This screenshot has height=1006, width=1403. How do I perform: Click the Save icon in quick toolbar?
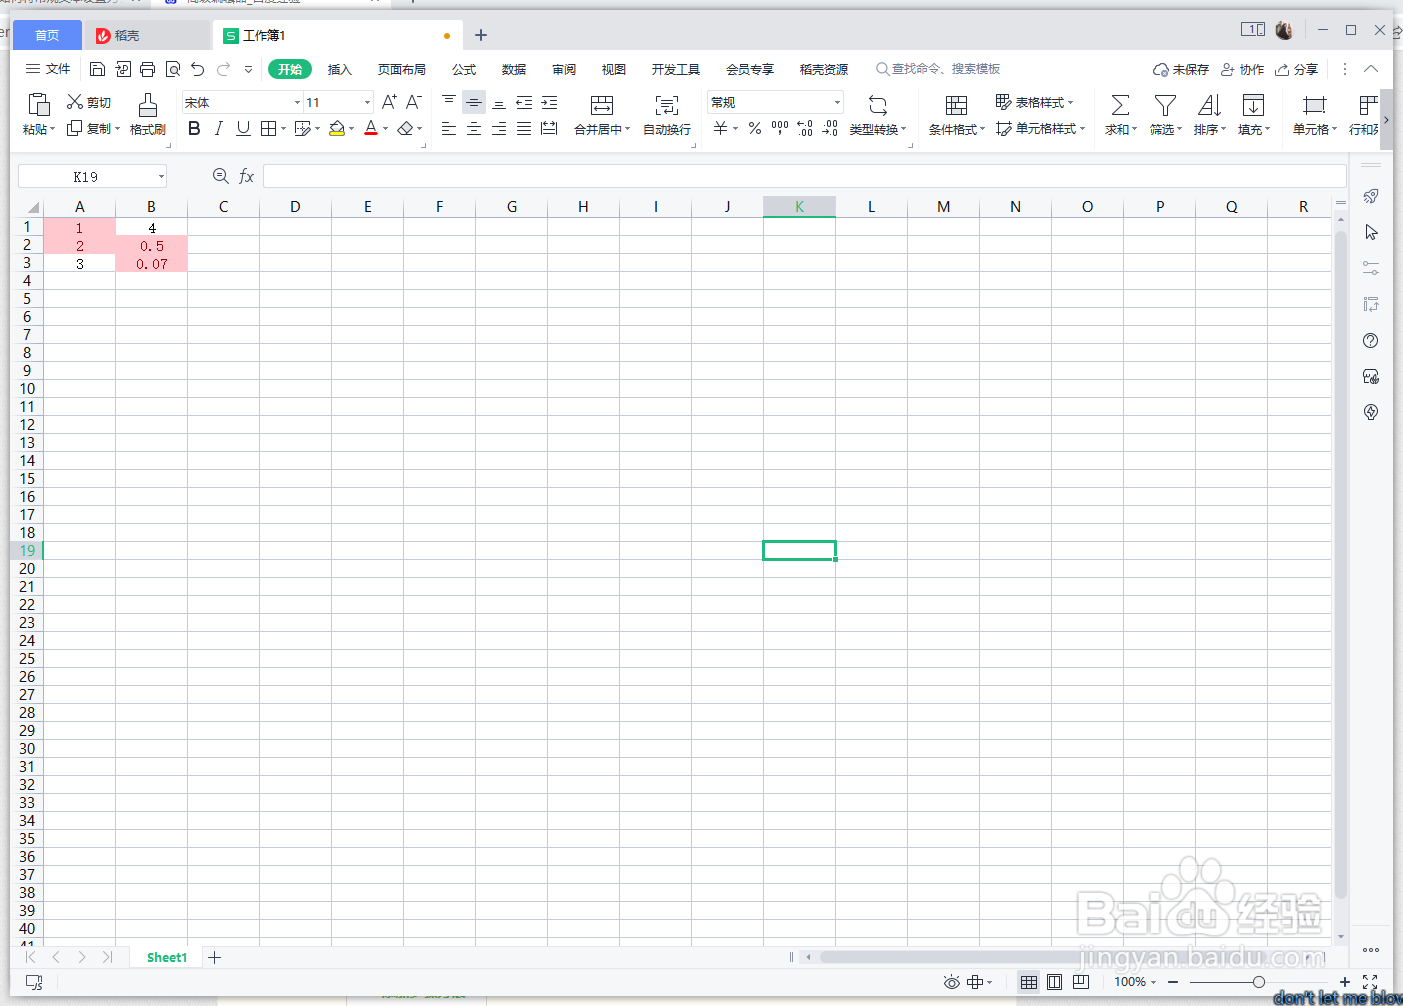pos(97,69)
